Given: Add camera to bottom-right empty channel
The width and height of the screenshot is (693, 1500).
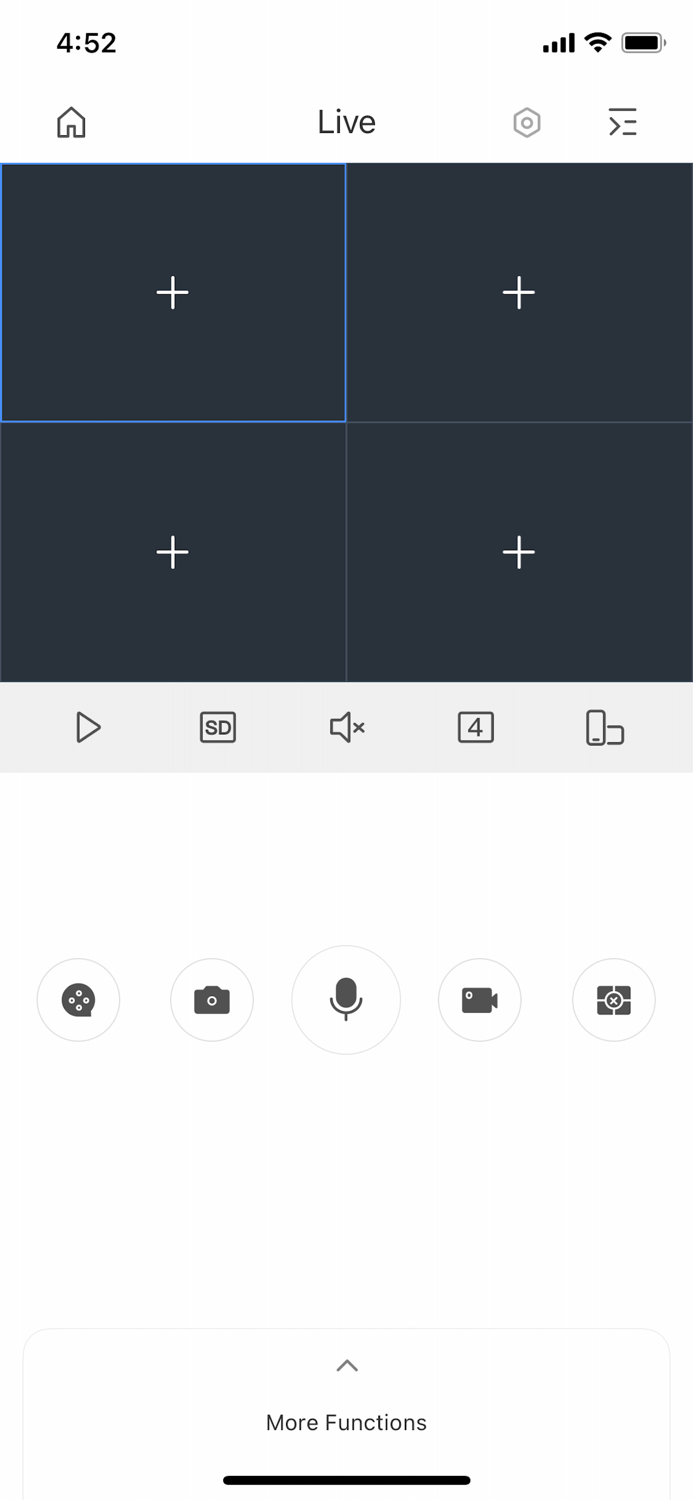Looking at the screenshot, I should [x=519, y=552].
